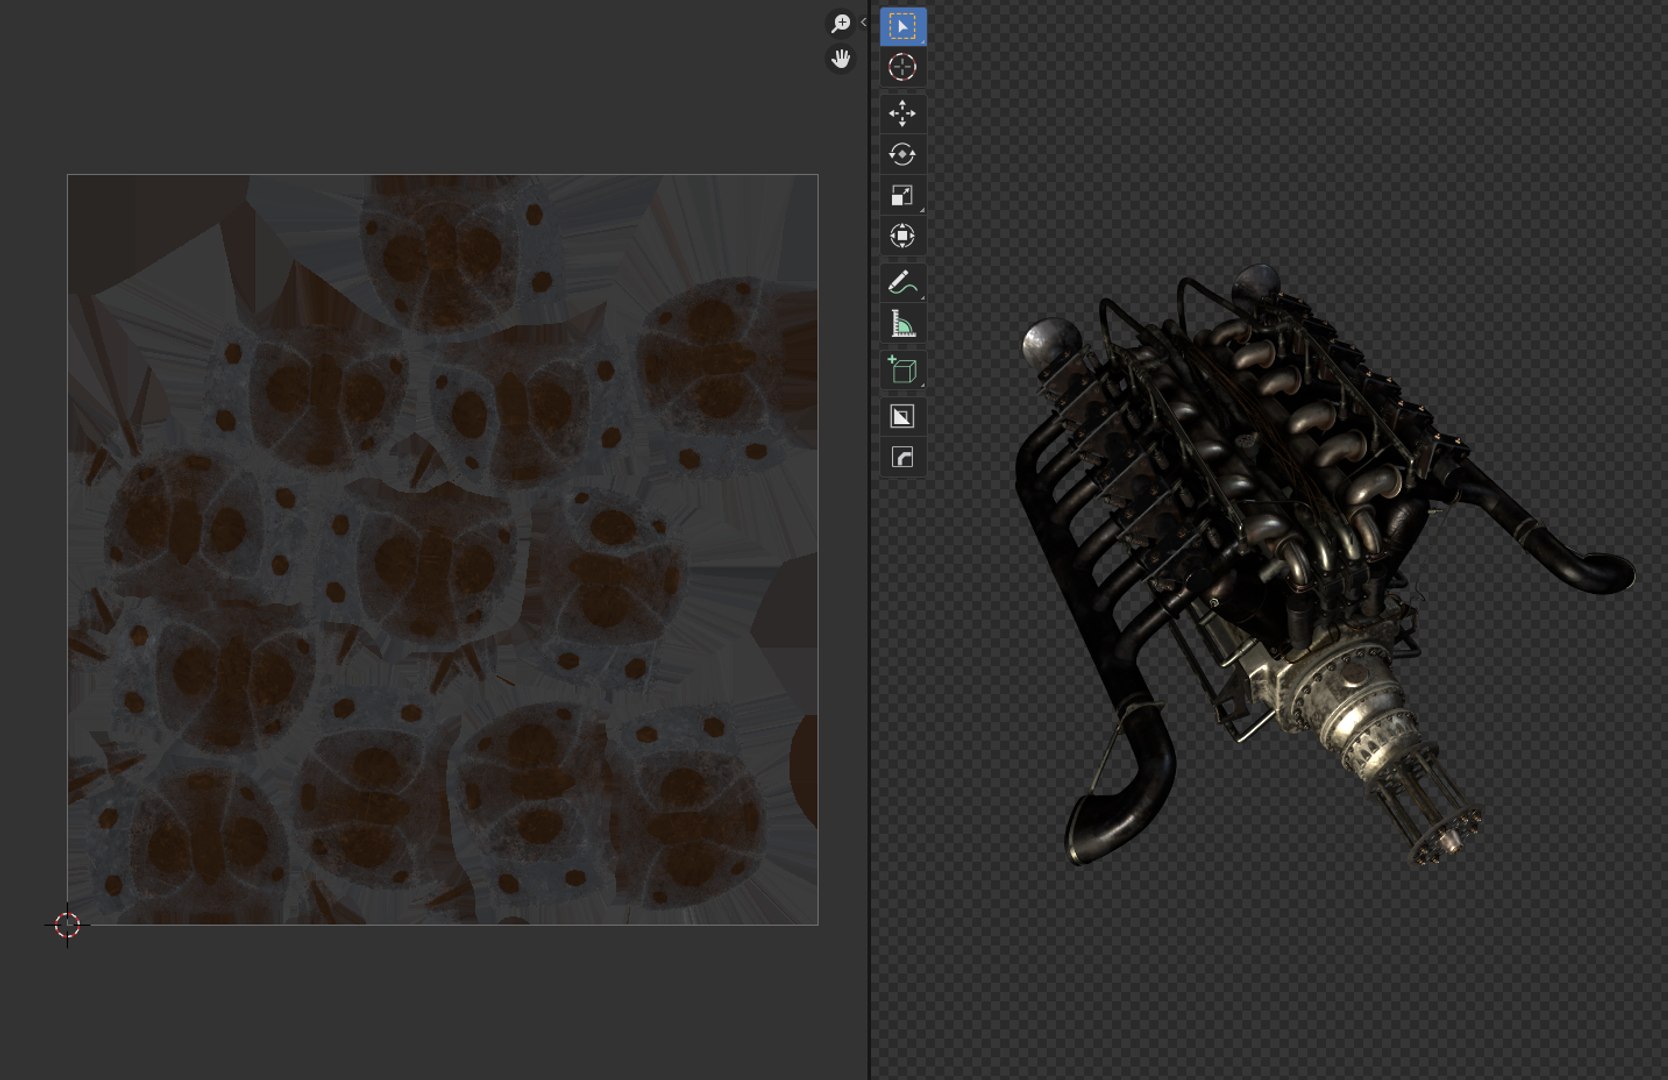
Task: Choose the Add Cube tool
Action: 902,370
